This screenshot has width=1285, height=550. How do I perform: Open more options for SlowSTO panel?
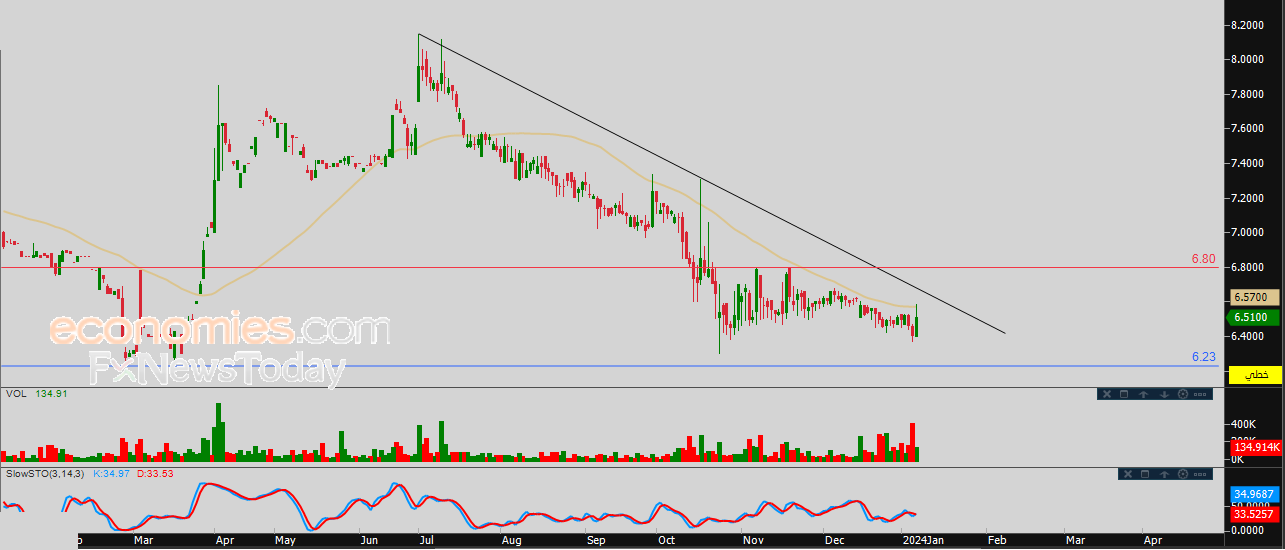pyautogui.click(x=1200, y=474)
